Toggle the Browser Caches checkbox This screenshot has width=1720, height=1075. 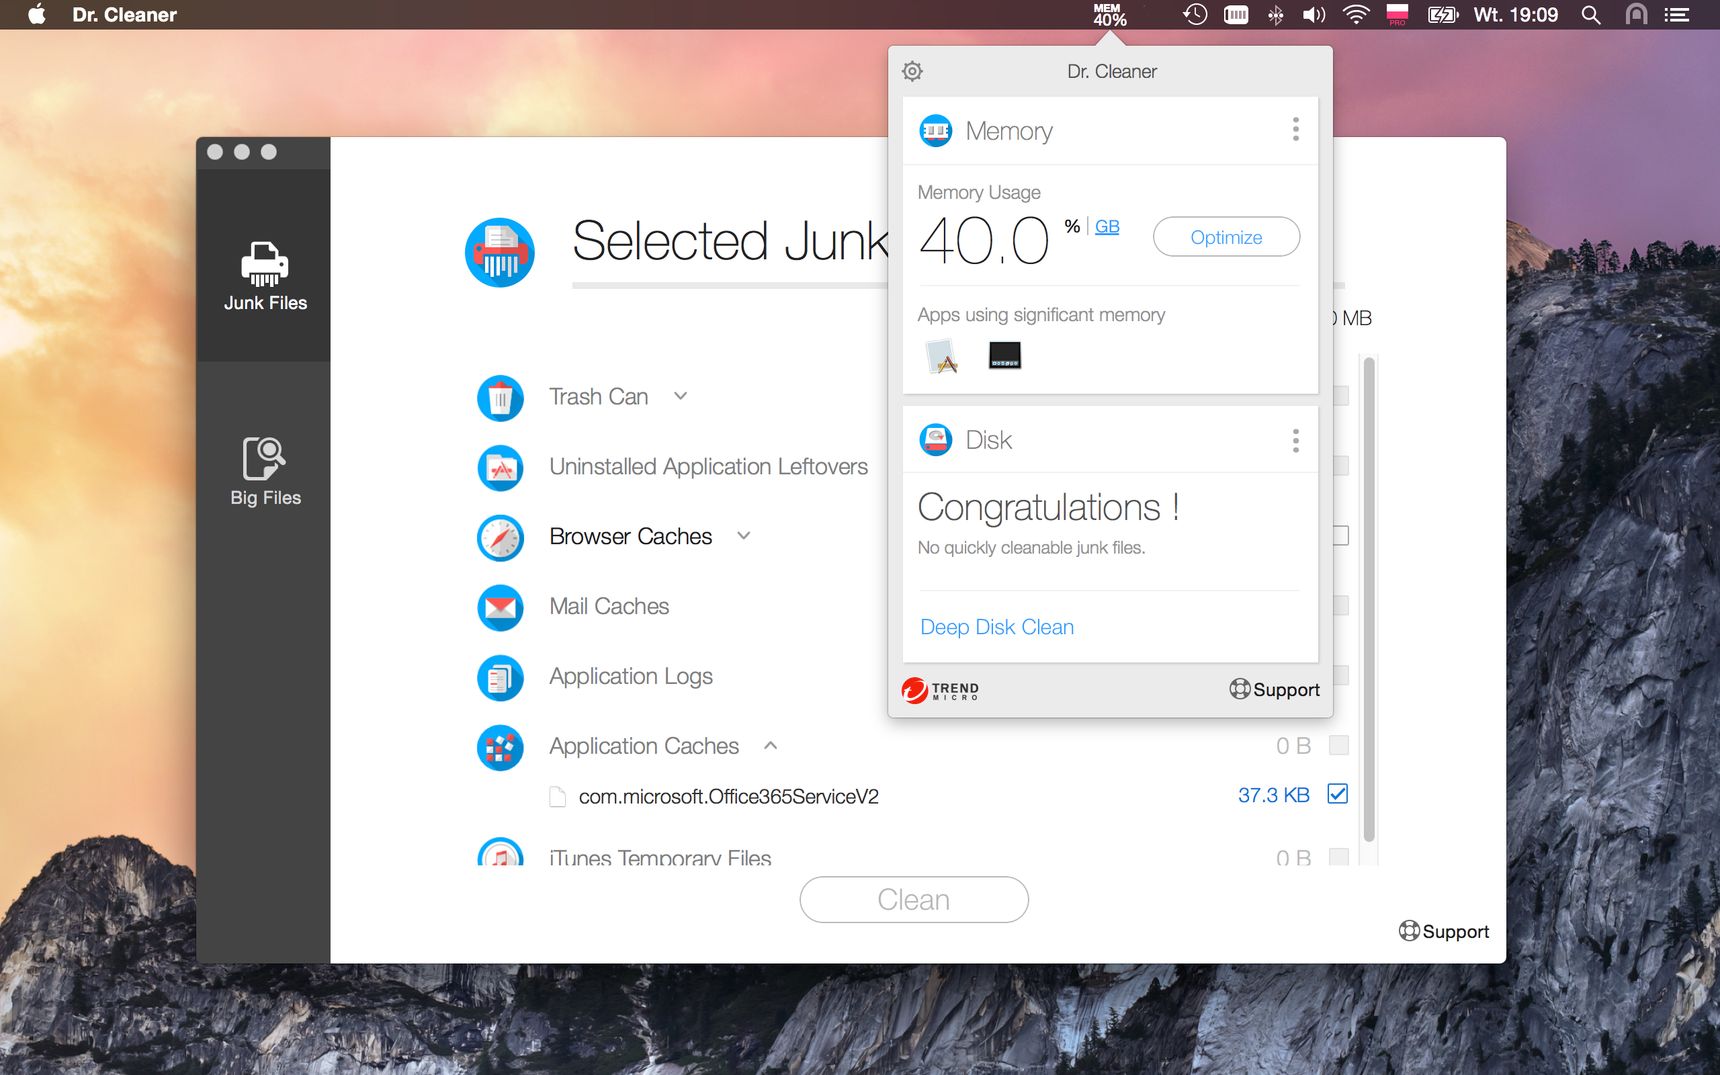1340,536
